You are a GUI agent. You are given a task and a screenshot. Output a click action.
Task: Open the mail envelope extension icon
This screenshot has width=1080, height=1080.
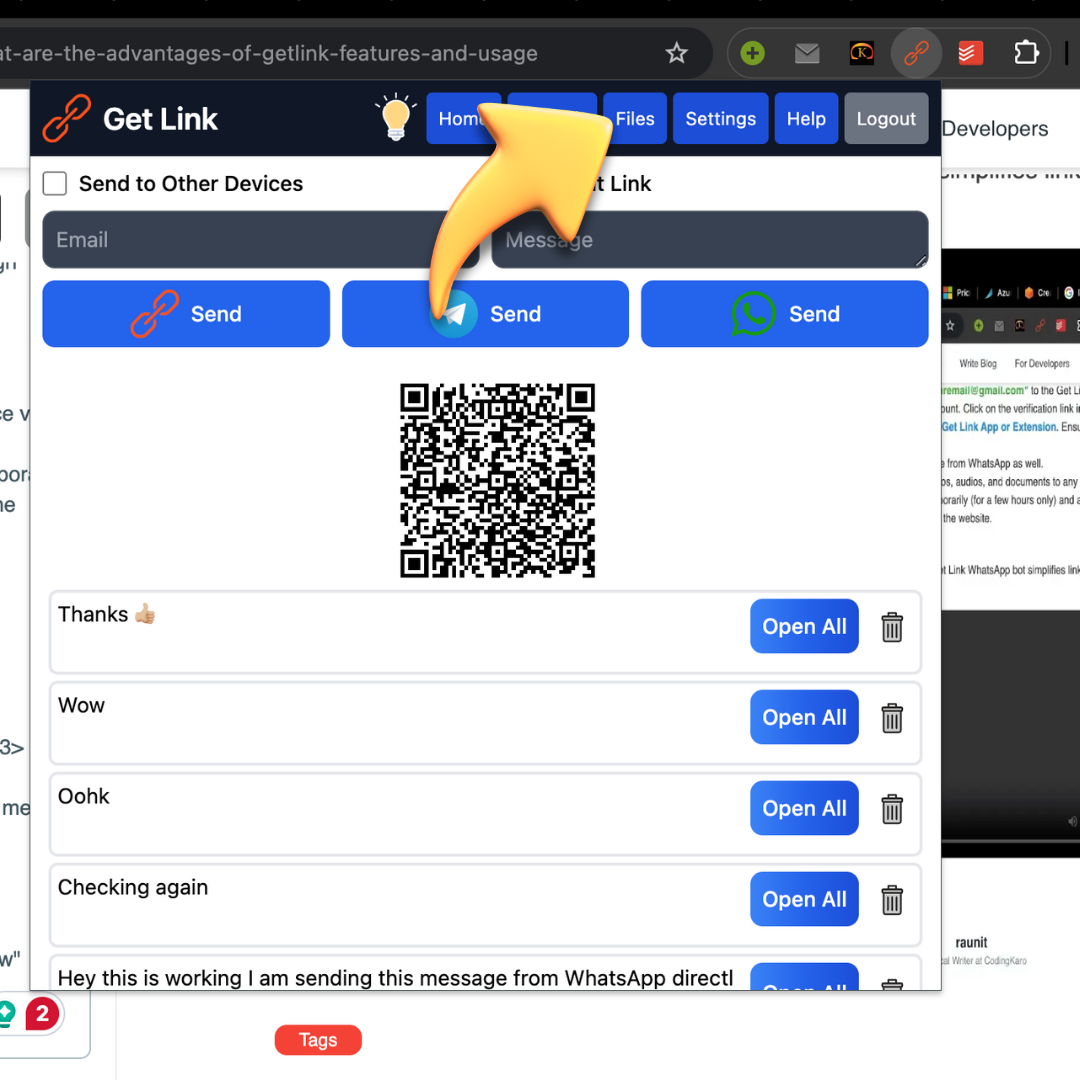click(807, 53)
